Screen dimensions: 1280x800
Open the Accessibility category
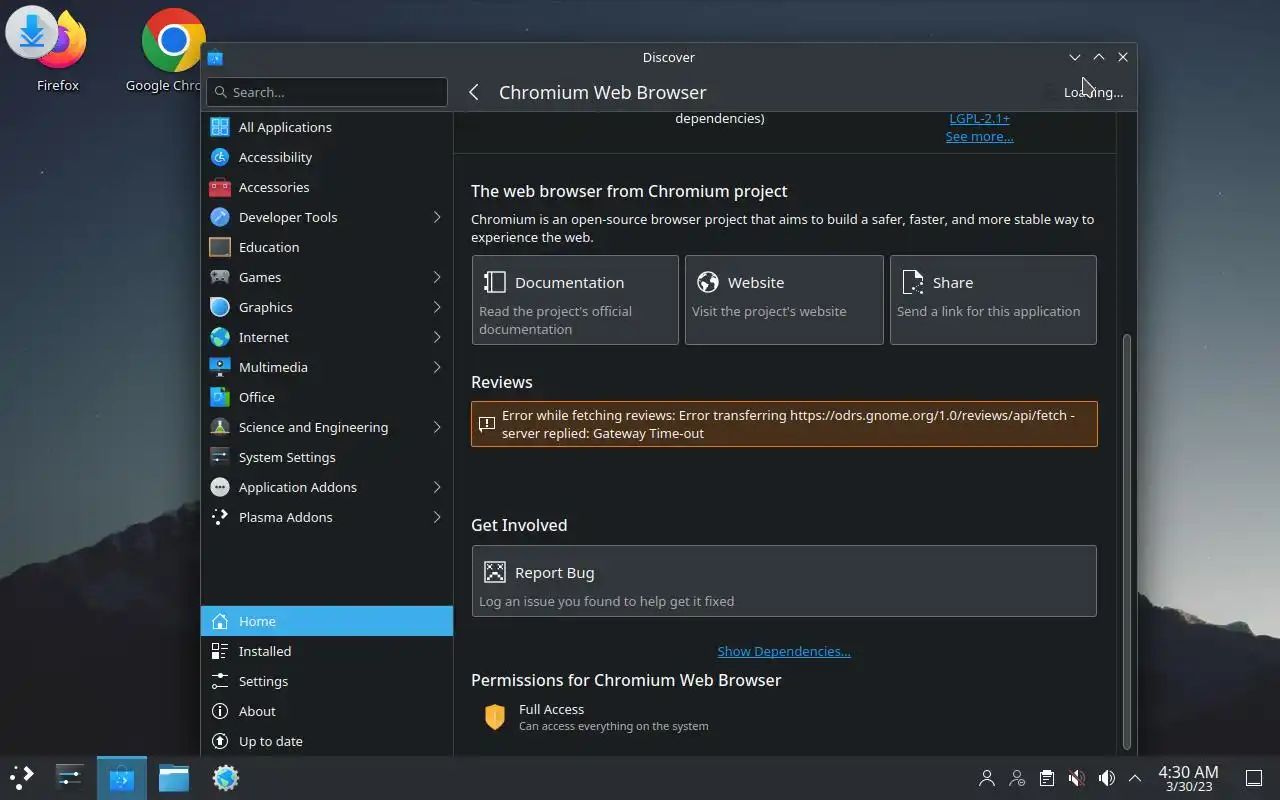pyautogui.click(x=275, y=157)
